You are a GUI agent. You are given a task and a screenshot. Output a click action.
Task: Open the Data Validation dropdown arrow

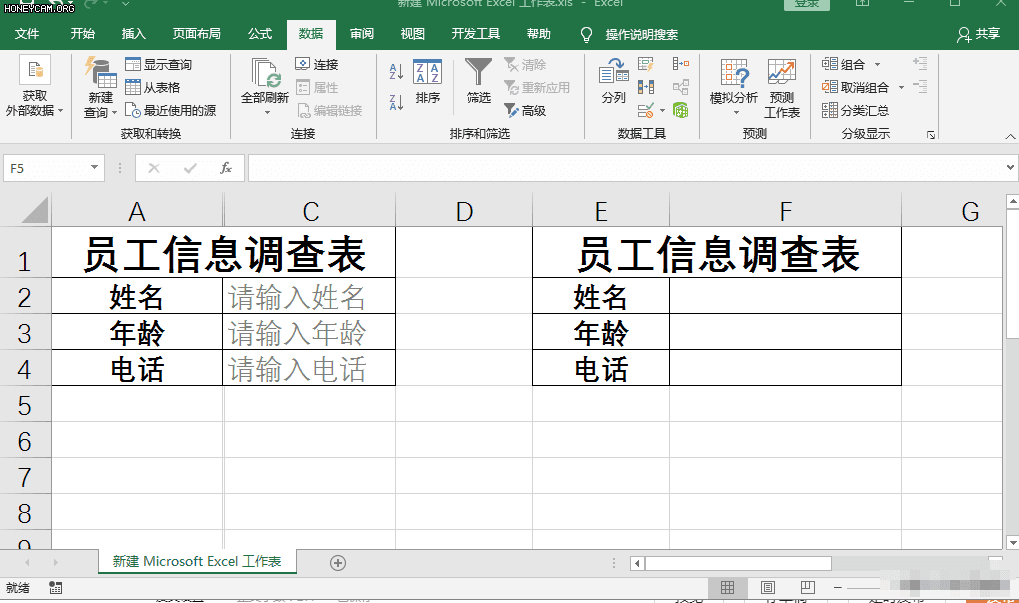point(662,110)
